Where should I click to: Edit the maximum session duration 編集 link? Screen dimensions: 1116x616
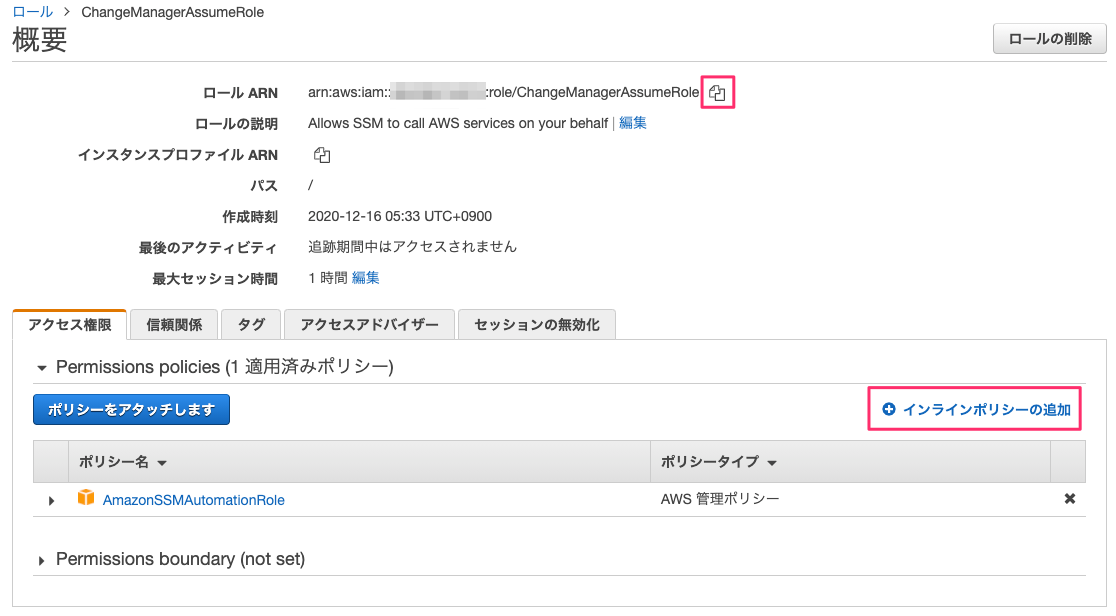(x=365, y=276)
